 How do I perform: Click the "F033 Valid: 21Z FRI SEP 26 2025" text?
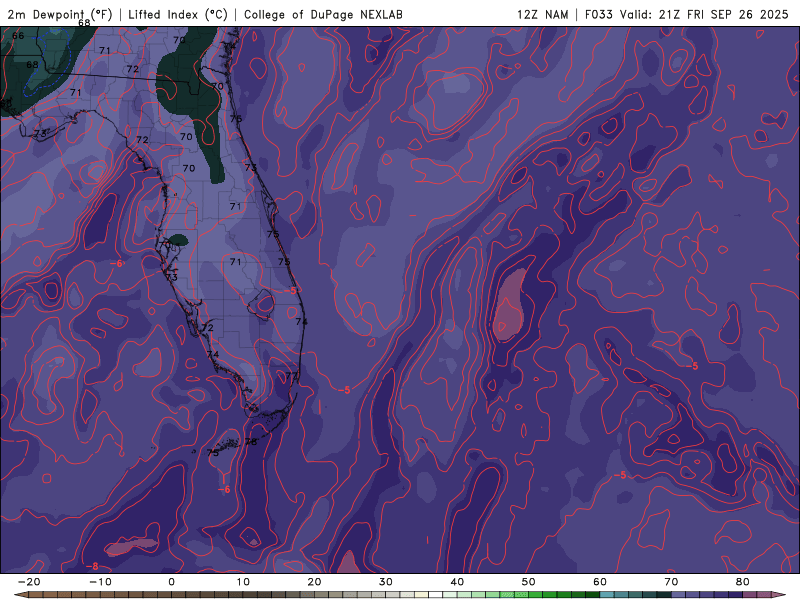tap(686, 14)
